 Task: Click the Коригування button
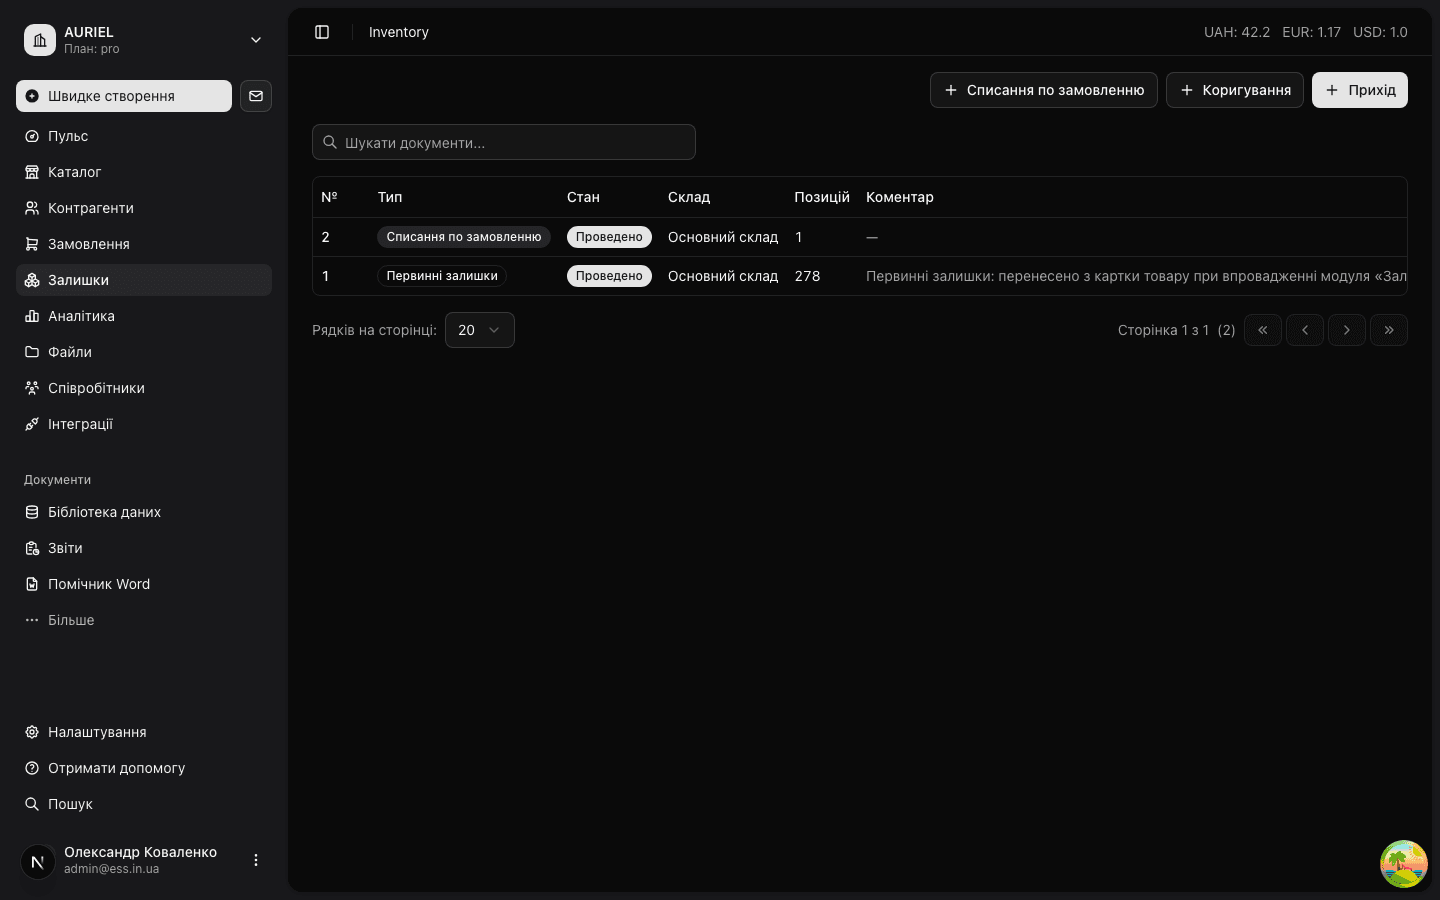coord(1235,90)
